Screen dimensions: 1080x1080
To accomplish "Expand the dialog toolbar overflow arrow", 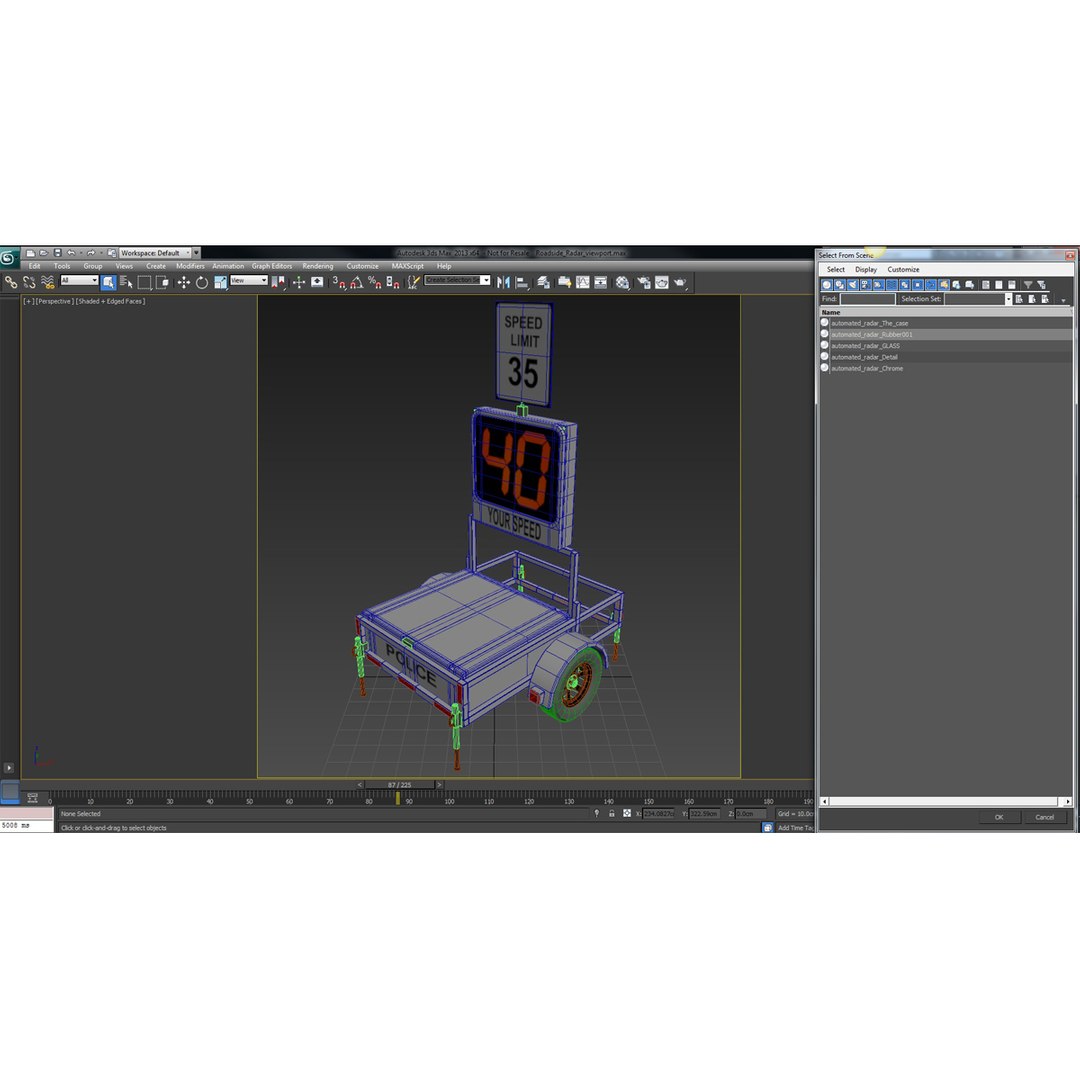I will tap(1063, 300).
